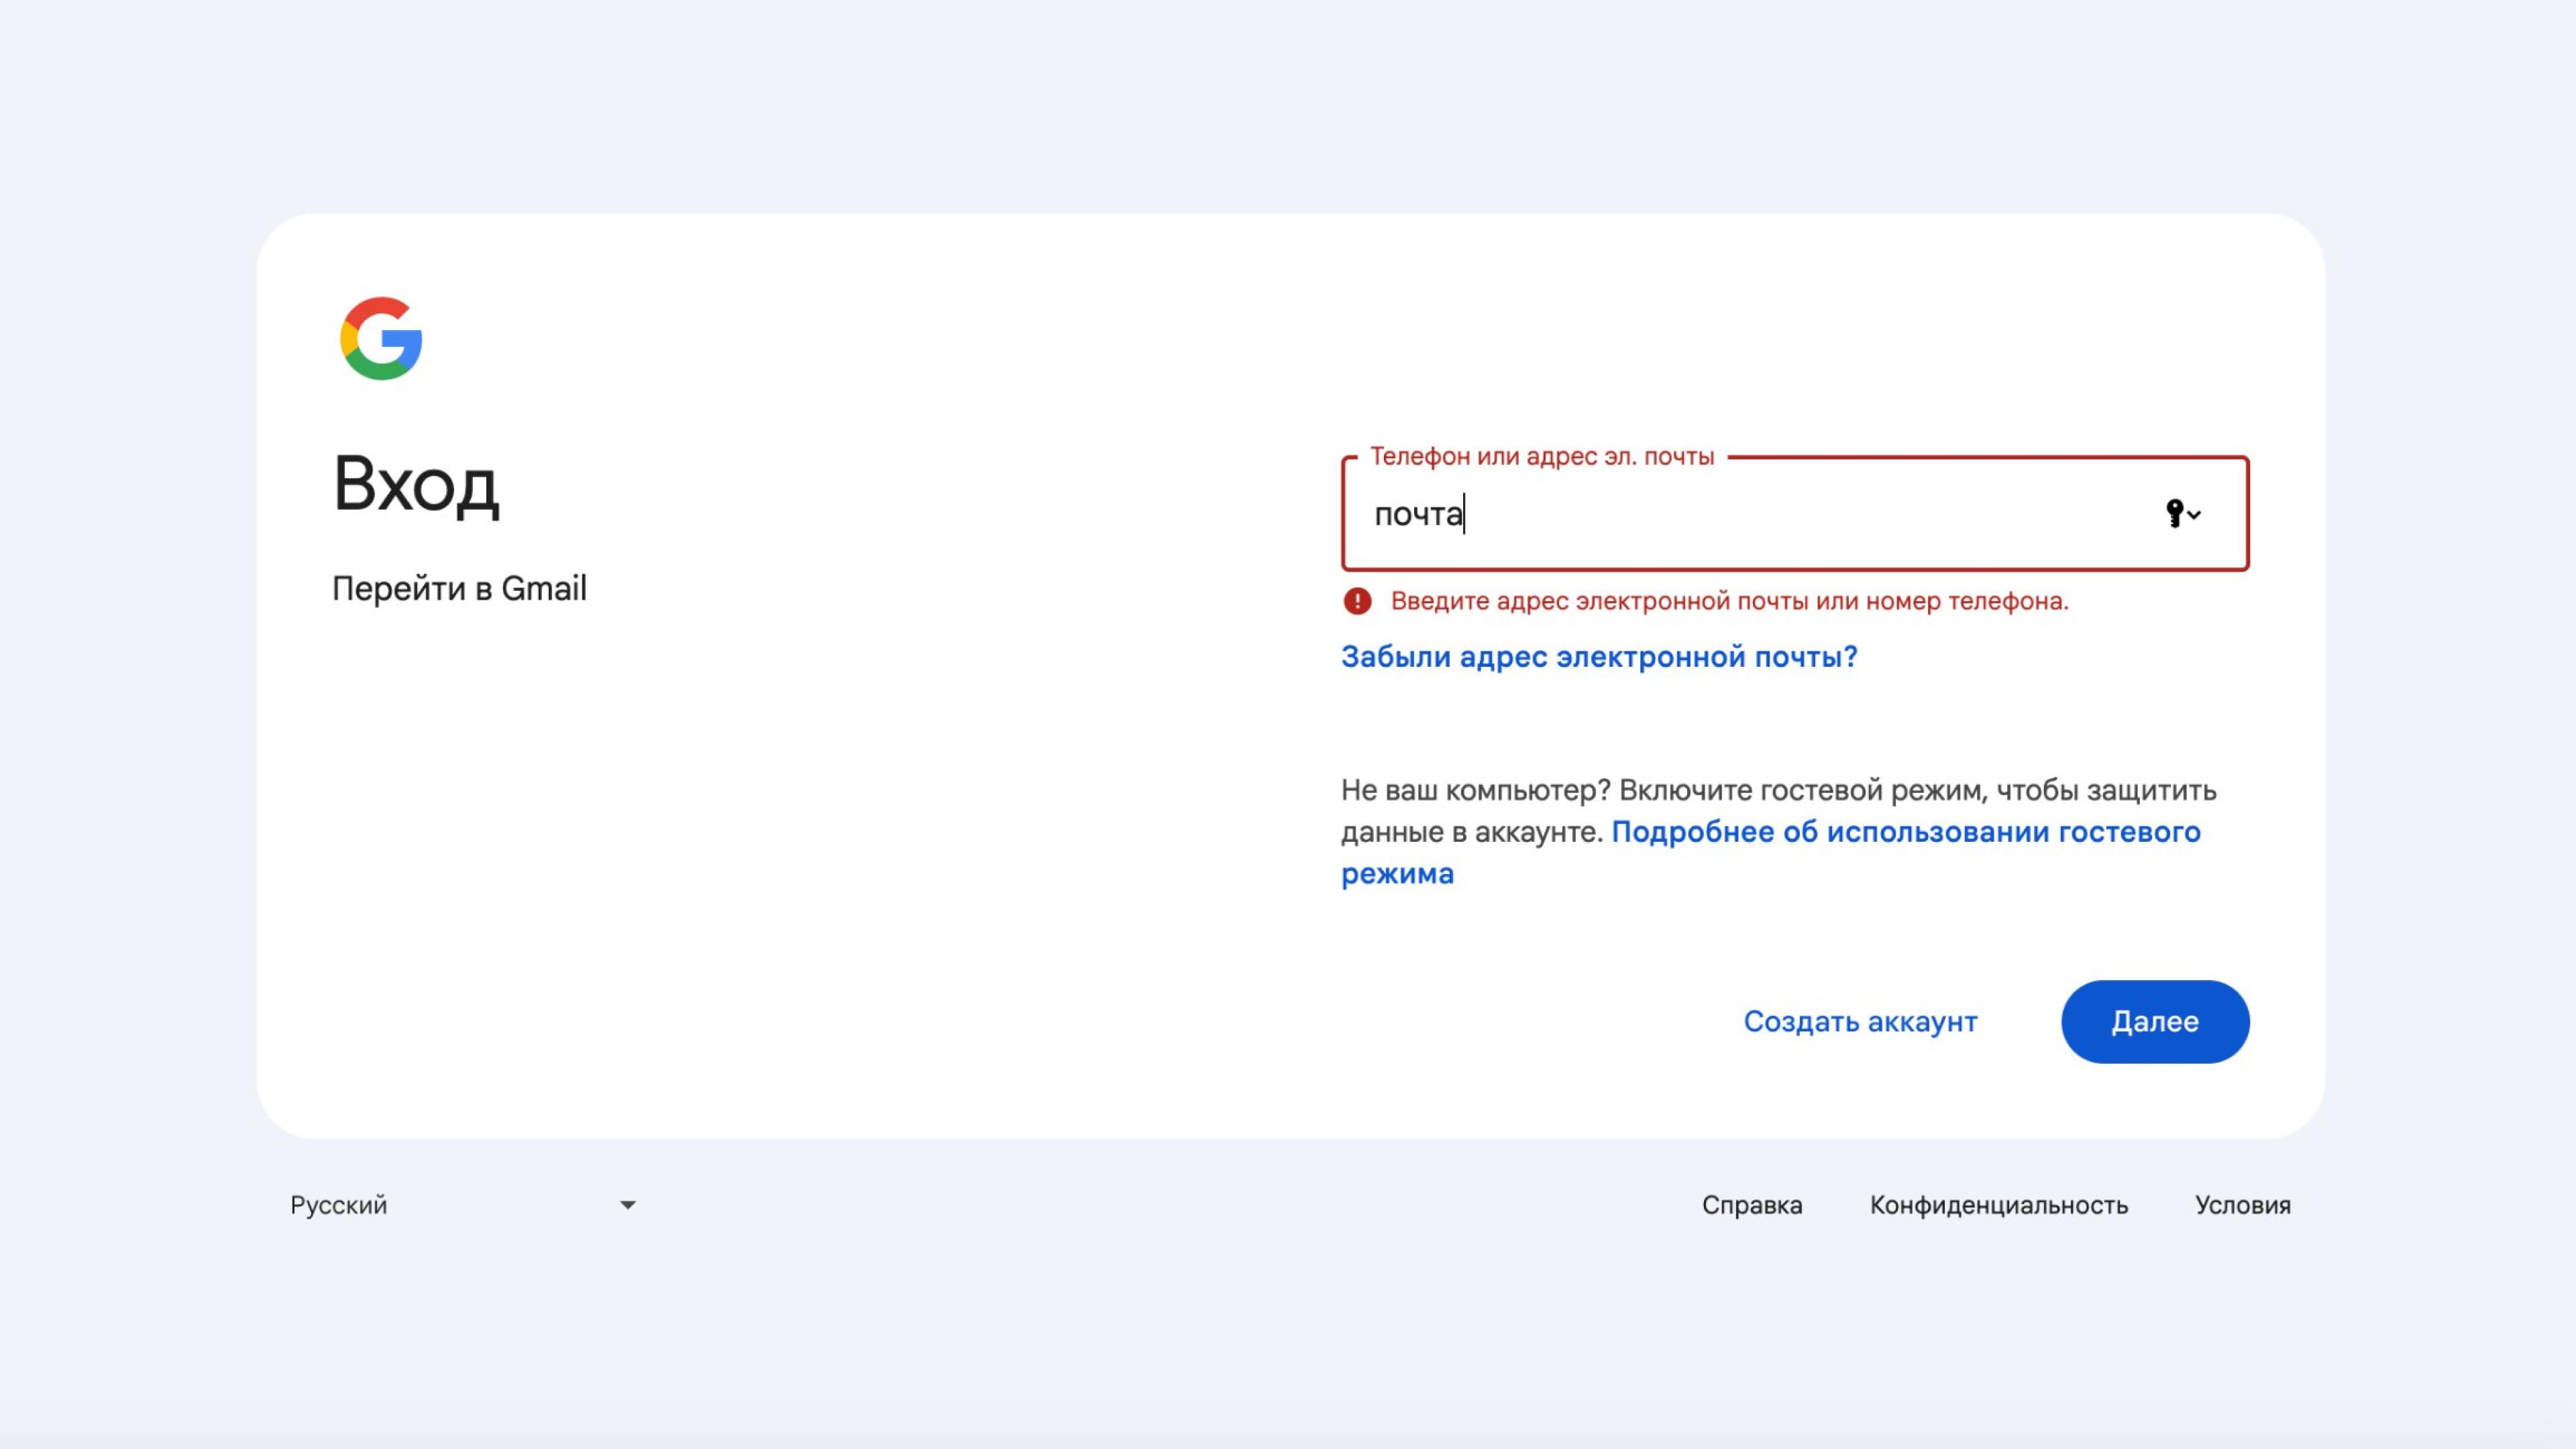Open the Русский language dropdown
Screen dimensions: 2576x1449
[x=460, y=1205]
